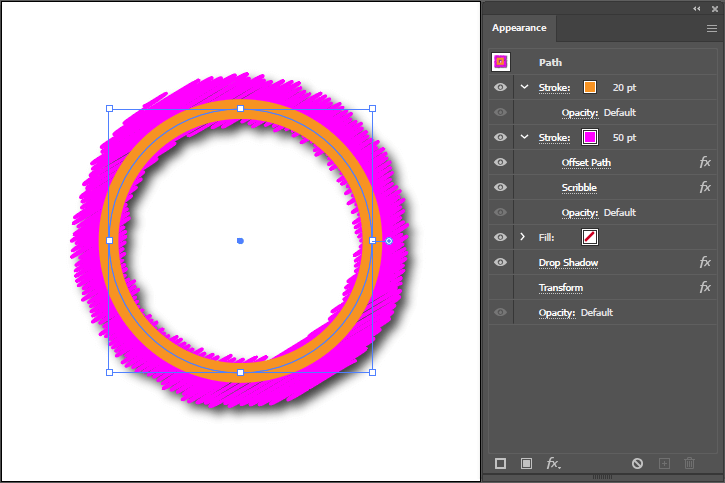Select the Appearance panel tab

pos(519,28)
